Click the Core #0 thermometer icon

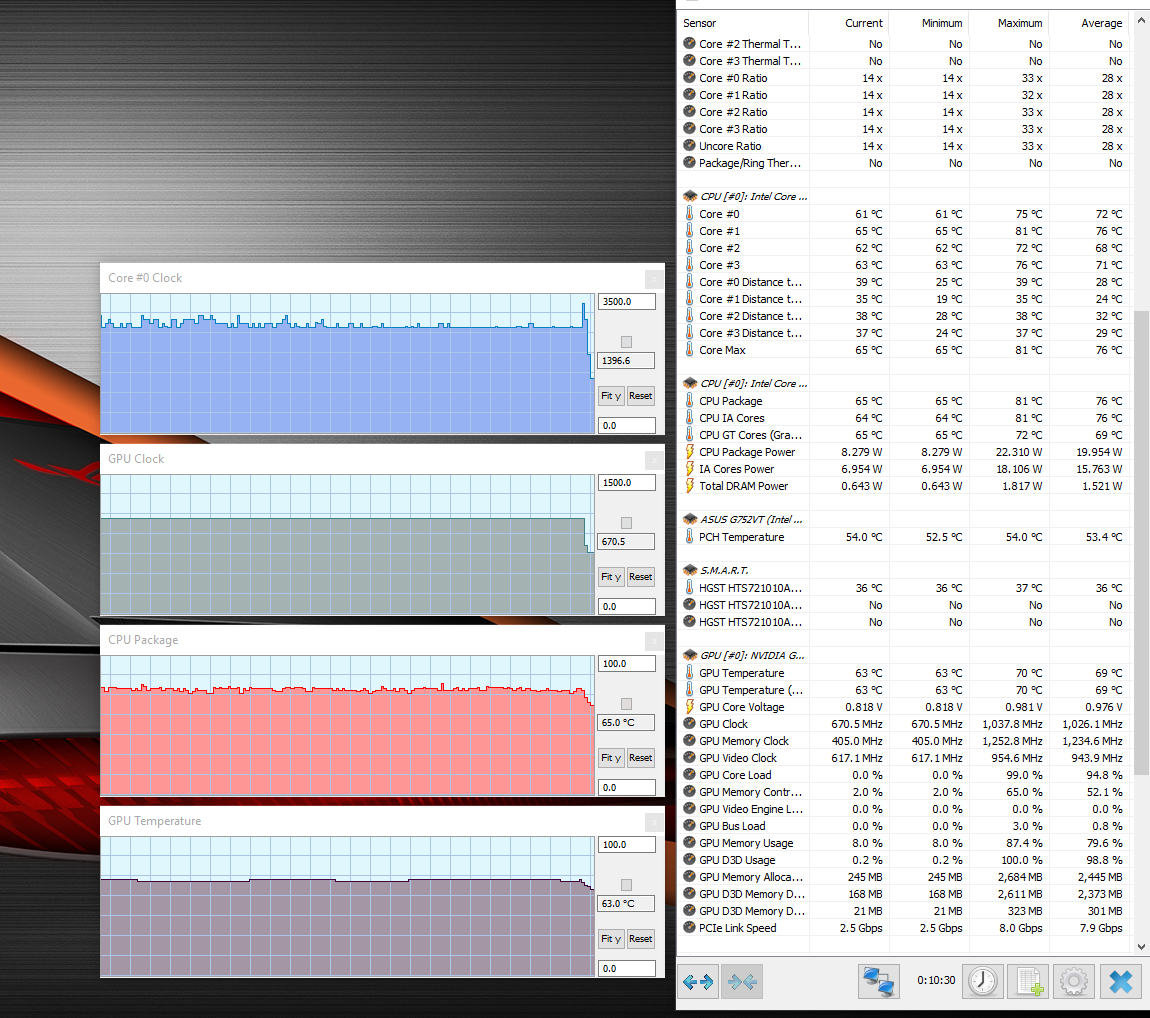[x=689, y=214]
